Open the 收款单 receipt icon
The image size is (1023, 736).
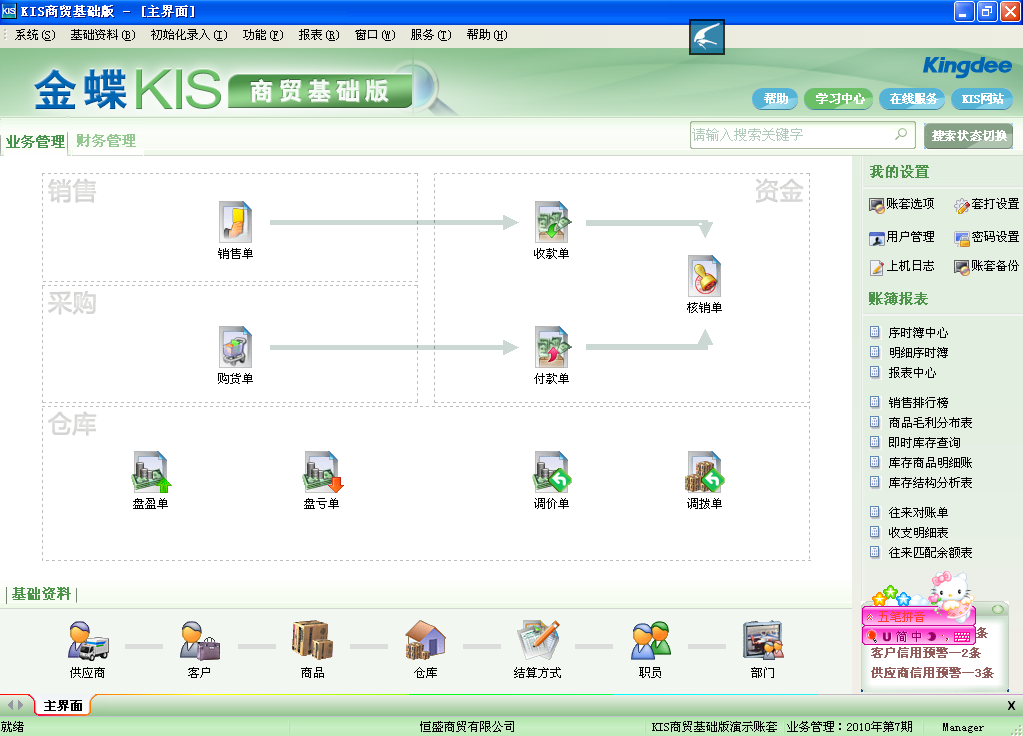coord(552,222)
